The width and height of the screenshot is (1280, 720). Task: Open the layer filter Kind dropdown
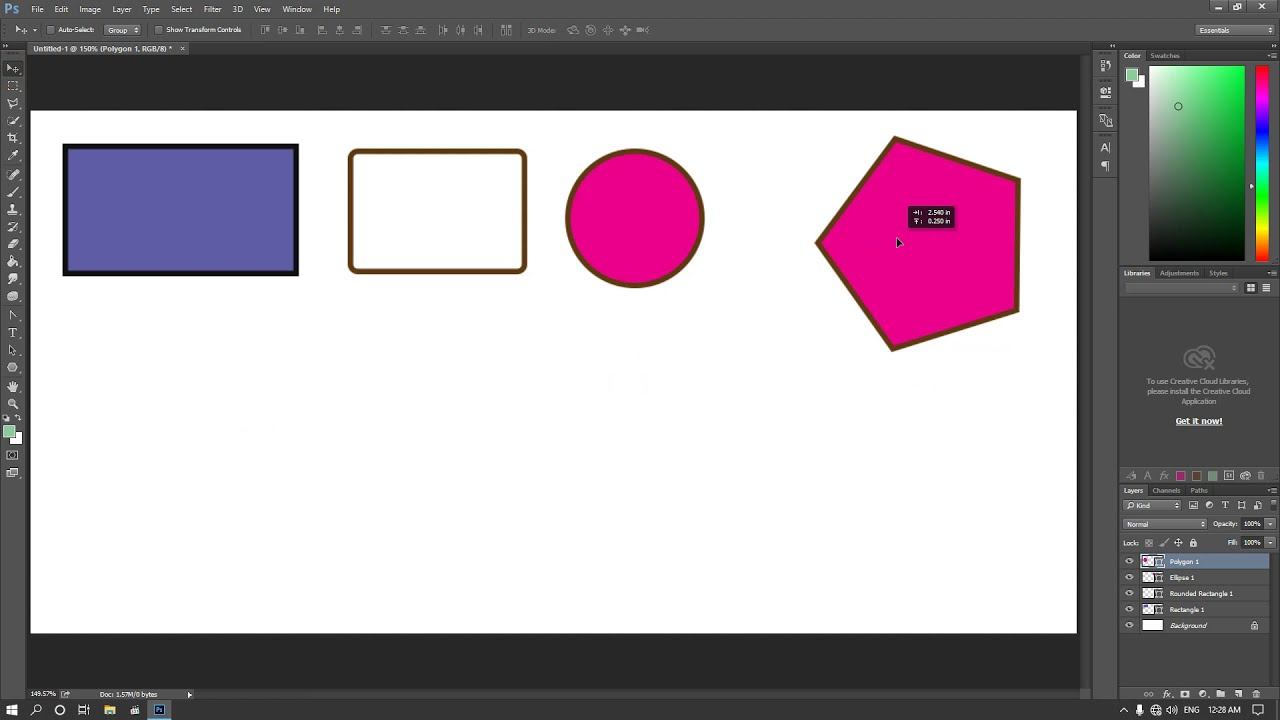click(x=1153, y=505)
